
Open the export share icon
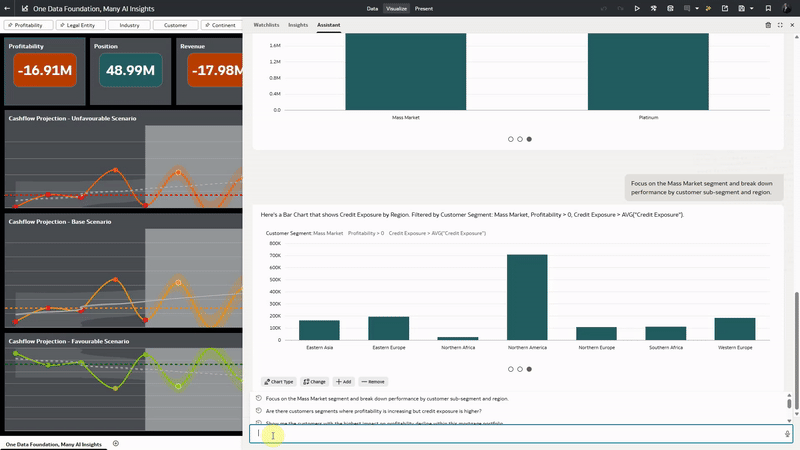click(725, 9)
